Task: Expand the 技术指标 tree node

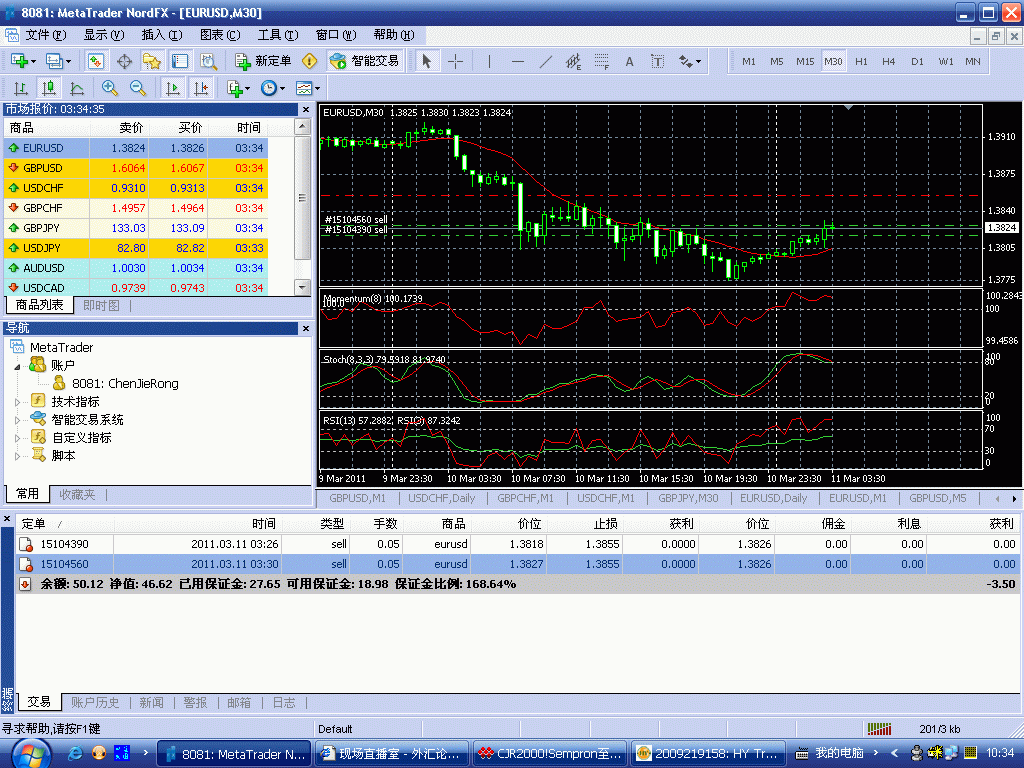Action: tap(17, 401)
